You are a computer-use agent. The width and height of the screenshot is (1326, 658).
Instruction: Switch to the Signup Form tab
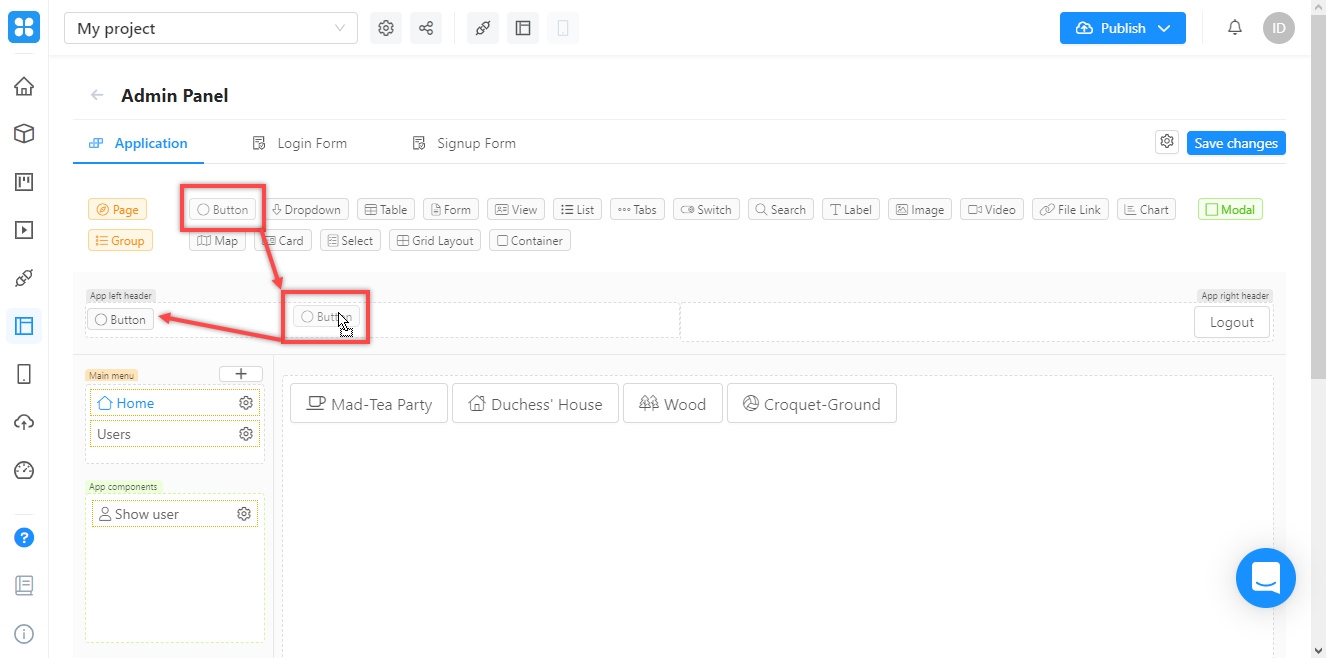[464, 143]
